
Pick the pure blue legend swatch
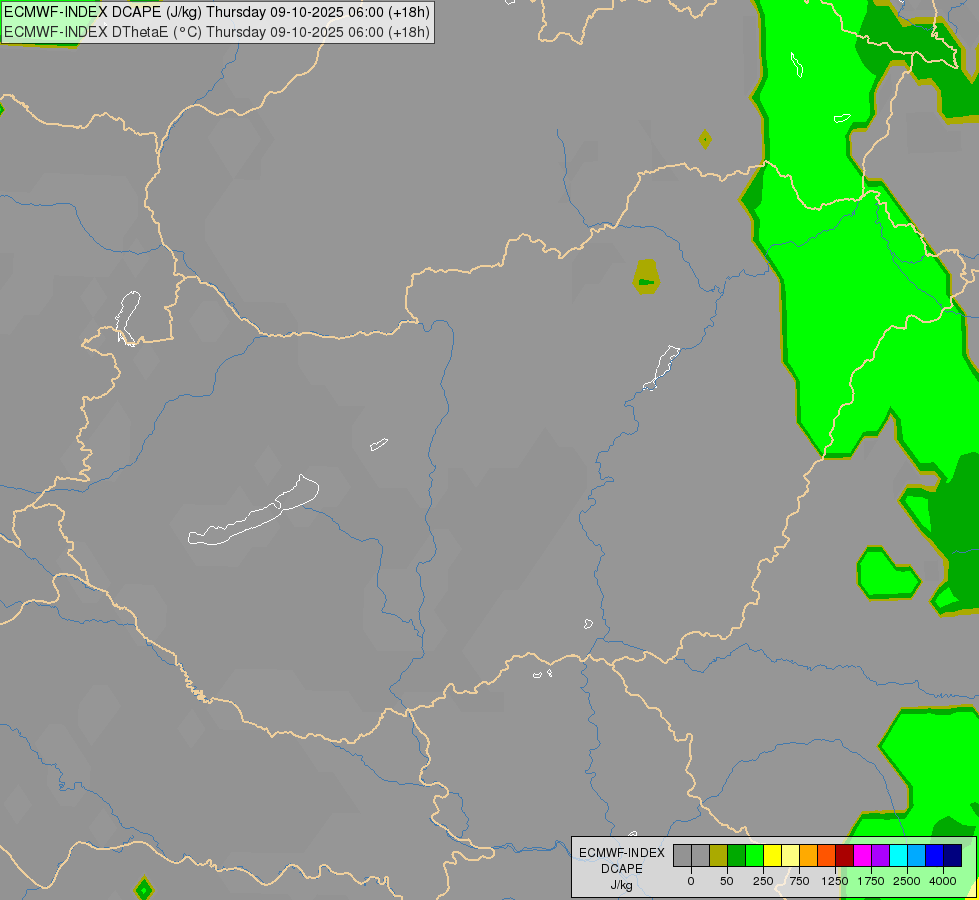[935, 855]
